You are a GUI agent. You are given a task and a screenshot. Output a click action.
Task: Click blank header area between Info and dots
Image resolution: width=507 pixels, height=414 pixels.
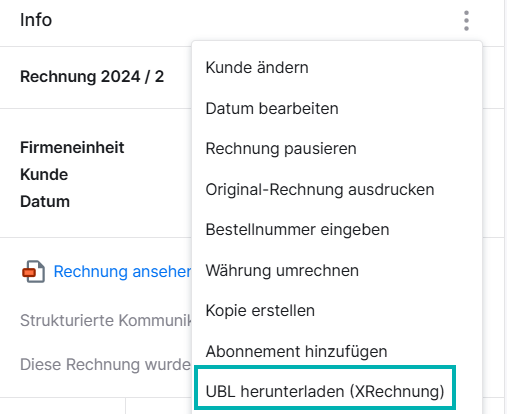pyautogui.click(x=253, y=21)
